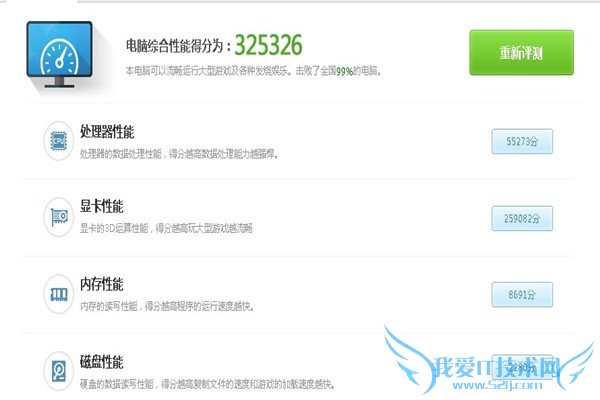Click the www.52ij.com watermark link
Image resolution: width=600 pixels, height=400 pixels.
[x=497, y=385]
